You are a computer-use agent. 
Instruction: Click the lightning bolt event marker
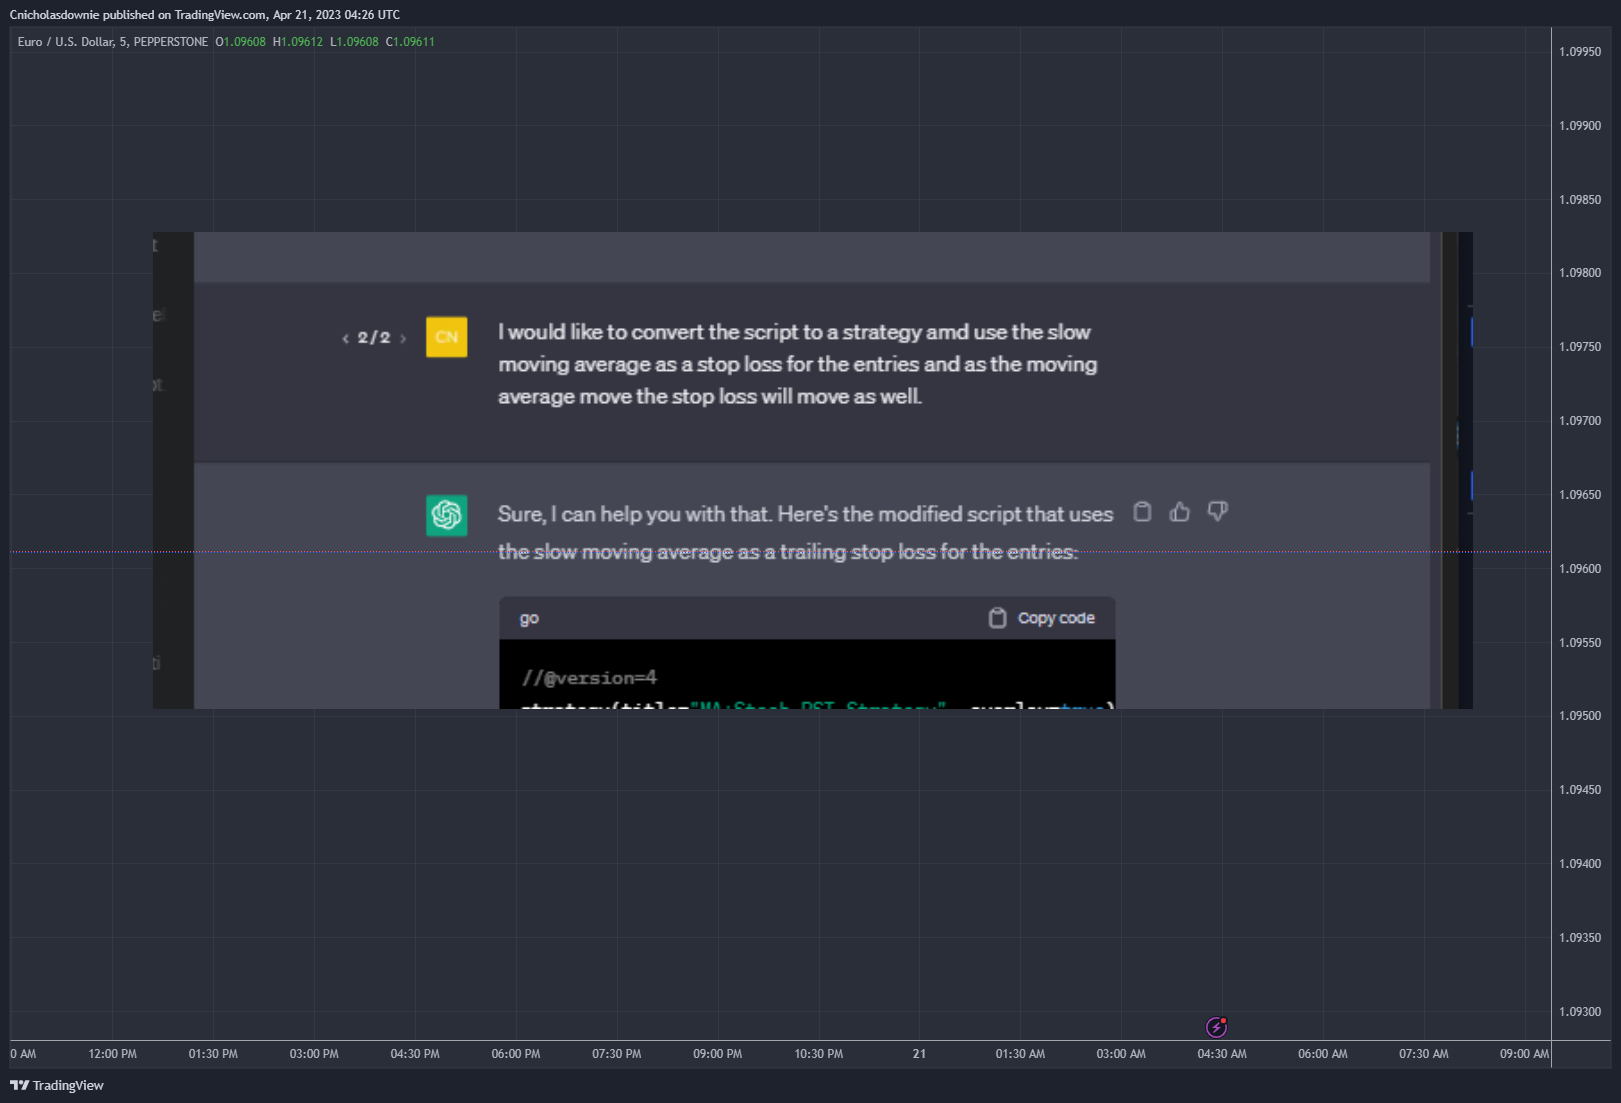[1216, 1026]
